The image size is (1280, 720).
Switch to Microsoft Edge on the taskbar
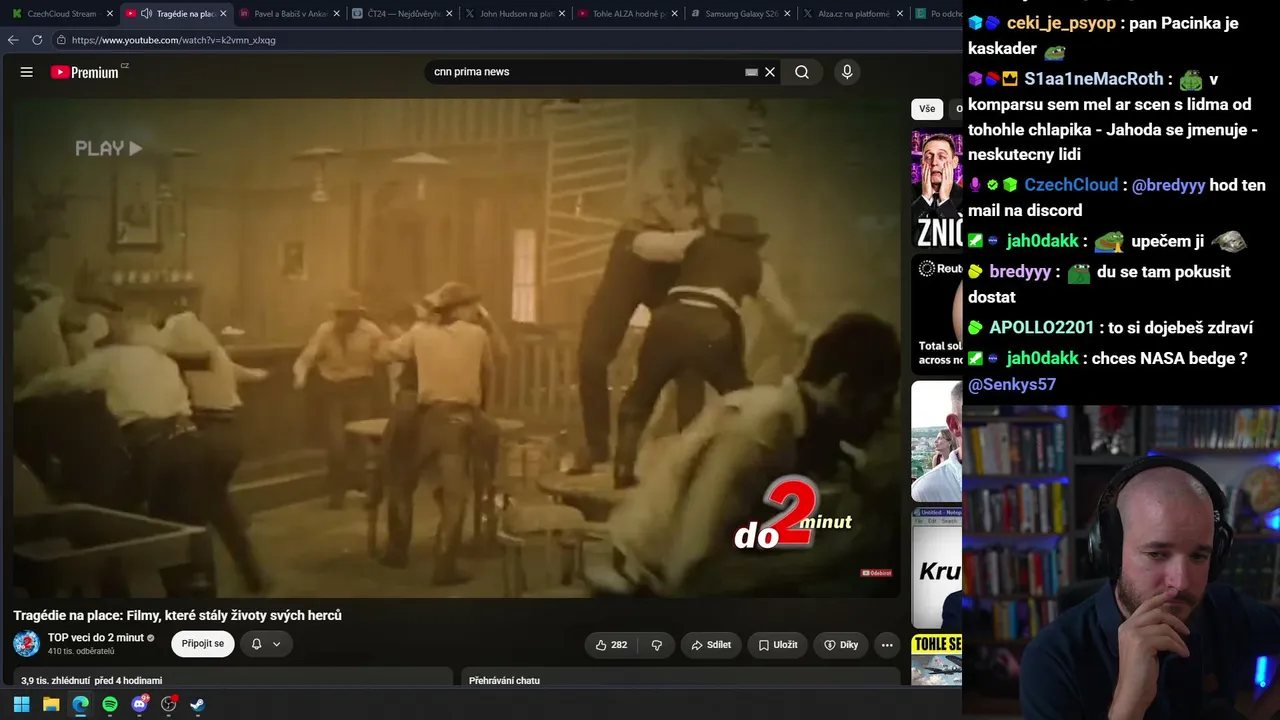click(80, 704)
